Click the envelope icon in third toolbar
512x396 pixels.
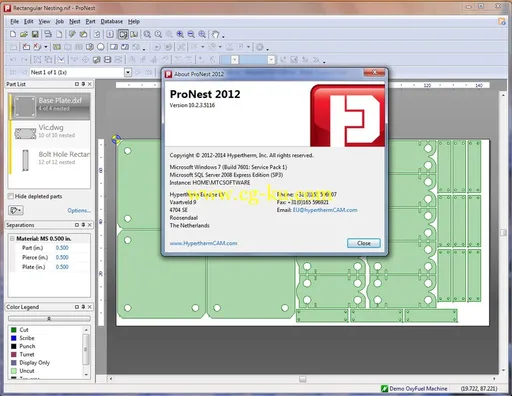[x=61, y=60]
